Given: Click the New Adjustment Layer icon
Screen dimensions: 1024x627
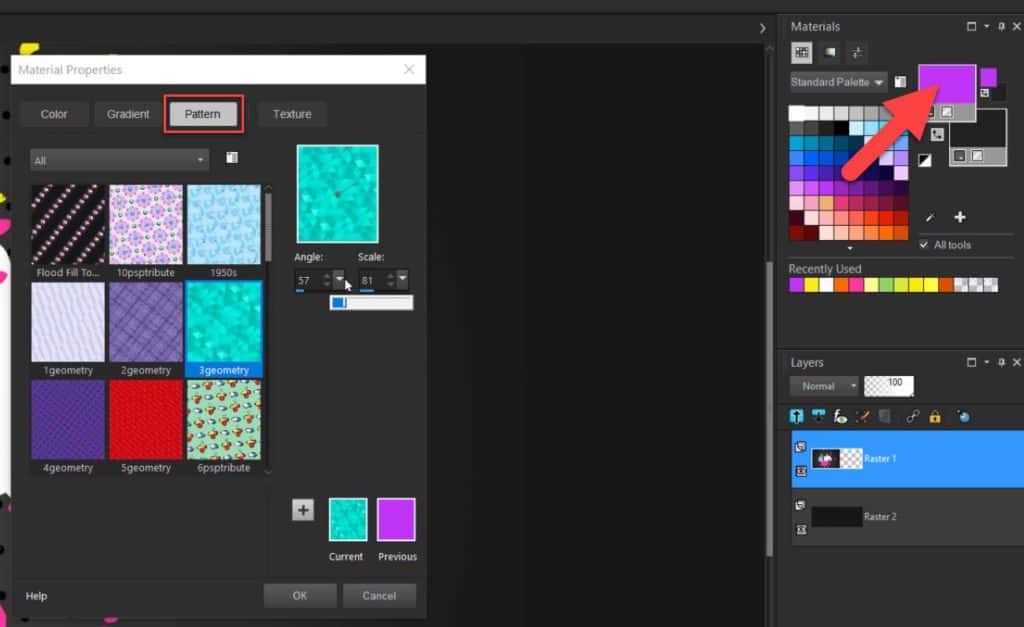Looking at the screenshot, I should [839, 416].
